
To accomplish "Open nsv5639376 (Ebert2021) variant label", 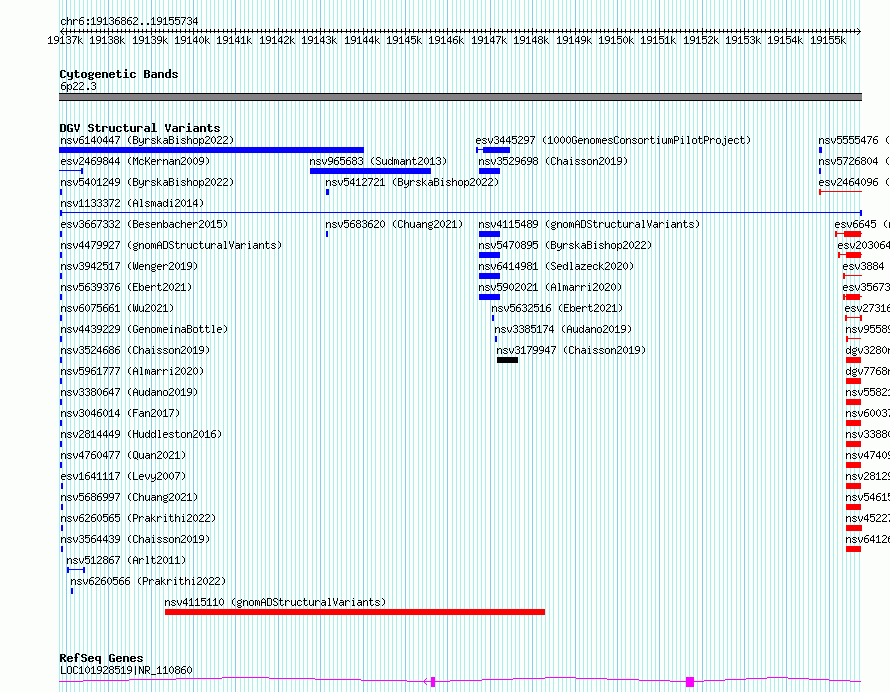I will [126, 287].
